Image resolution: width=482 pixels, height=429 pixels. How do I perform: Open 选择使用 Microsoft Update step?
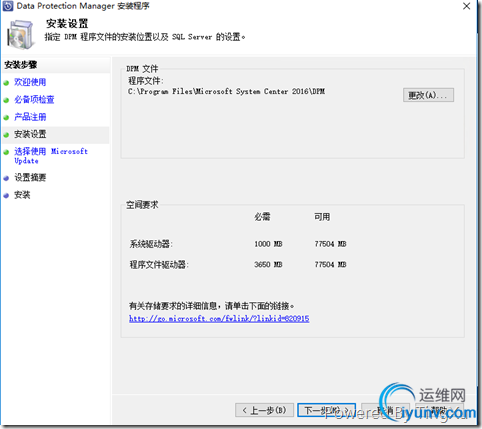[51, 156]
